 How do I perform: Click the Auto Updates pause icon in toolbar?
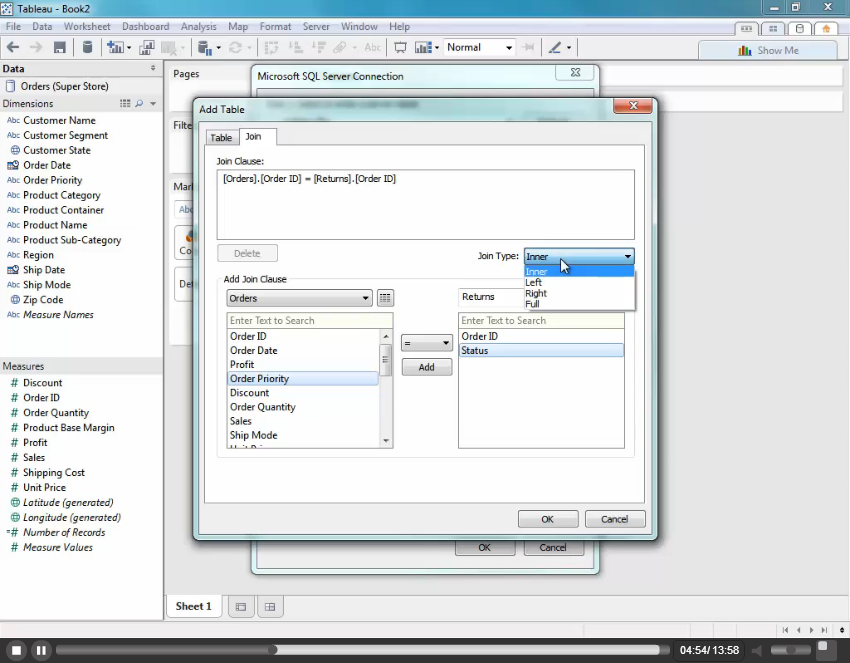pos(205,48)
